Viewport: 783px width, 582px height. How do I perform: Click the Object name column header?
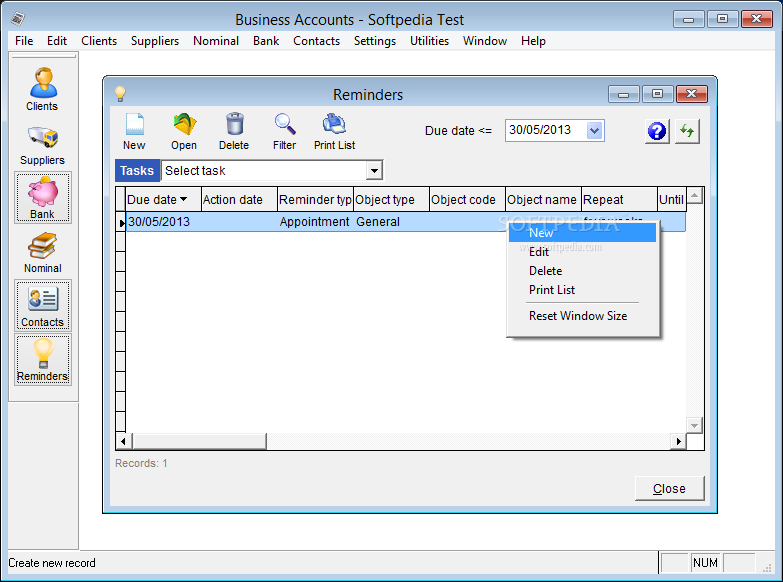click(x=543, y=199)
